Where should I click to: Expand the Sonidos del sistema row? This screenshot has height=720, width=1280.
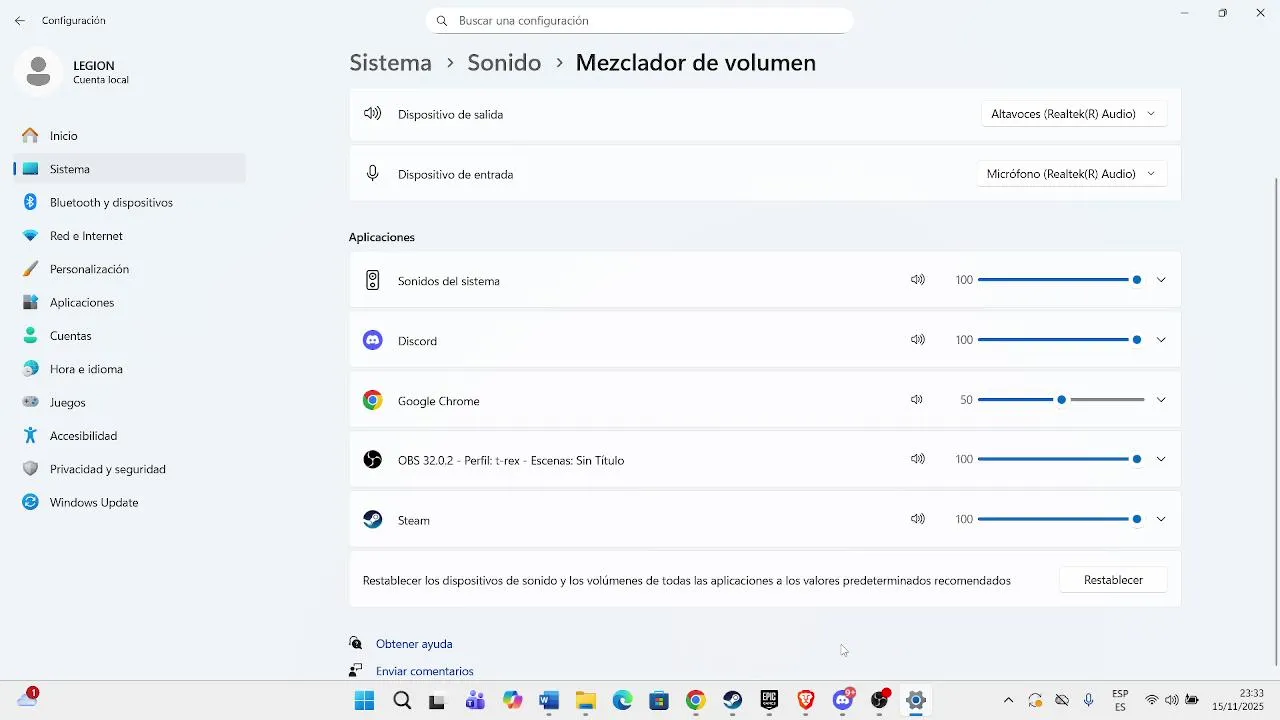(x=1161, y=280)
